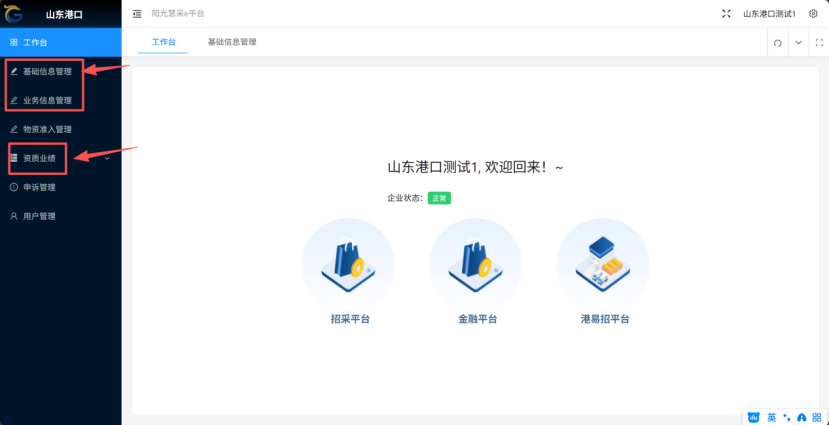Open the 山东港口测试1 user menu
The image size is (830, 425).
click(768, 14)
